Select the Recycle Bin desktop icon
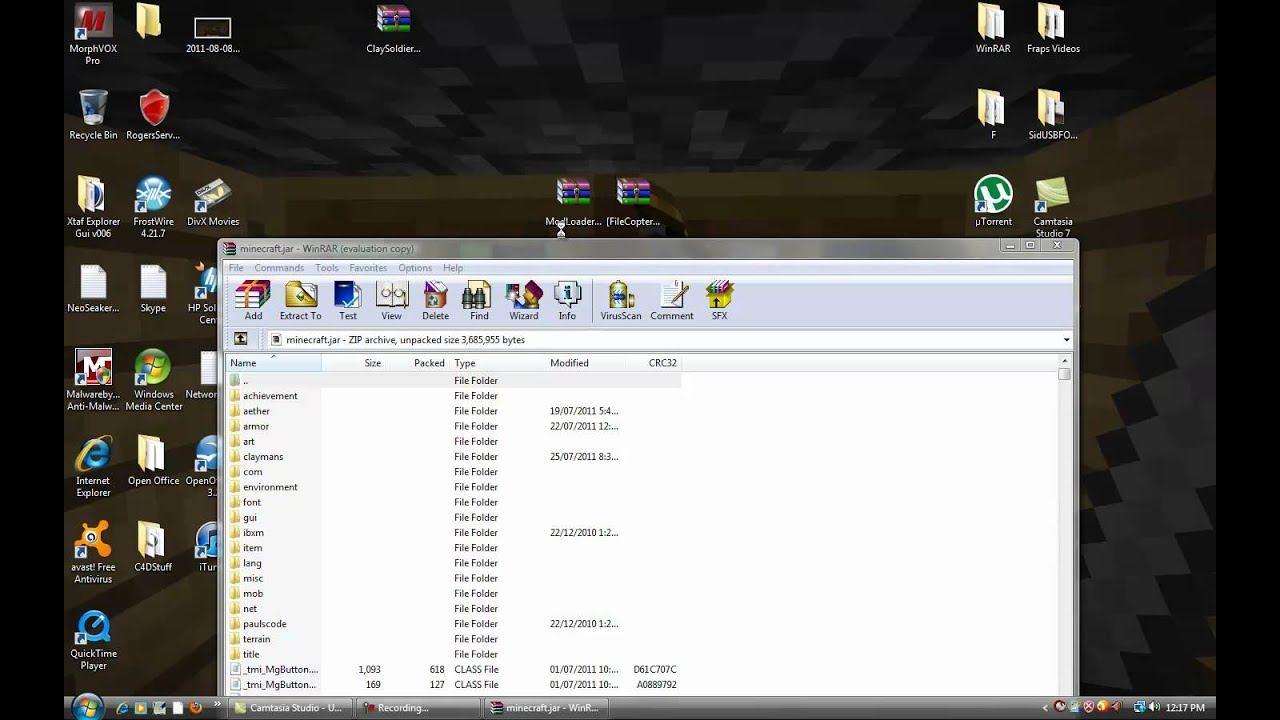The image size is (1280, 720). point(93,115)
